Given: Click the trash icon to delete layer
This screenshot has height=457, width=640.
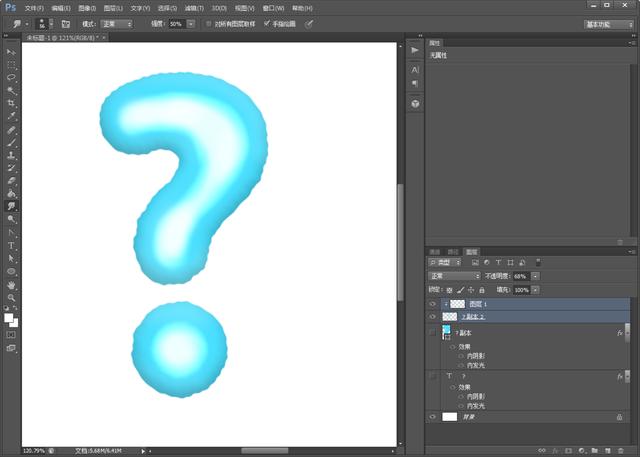Looking at the screenshot, I should [620, 450].
